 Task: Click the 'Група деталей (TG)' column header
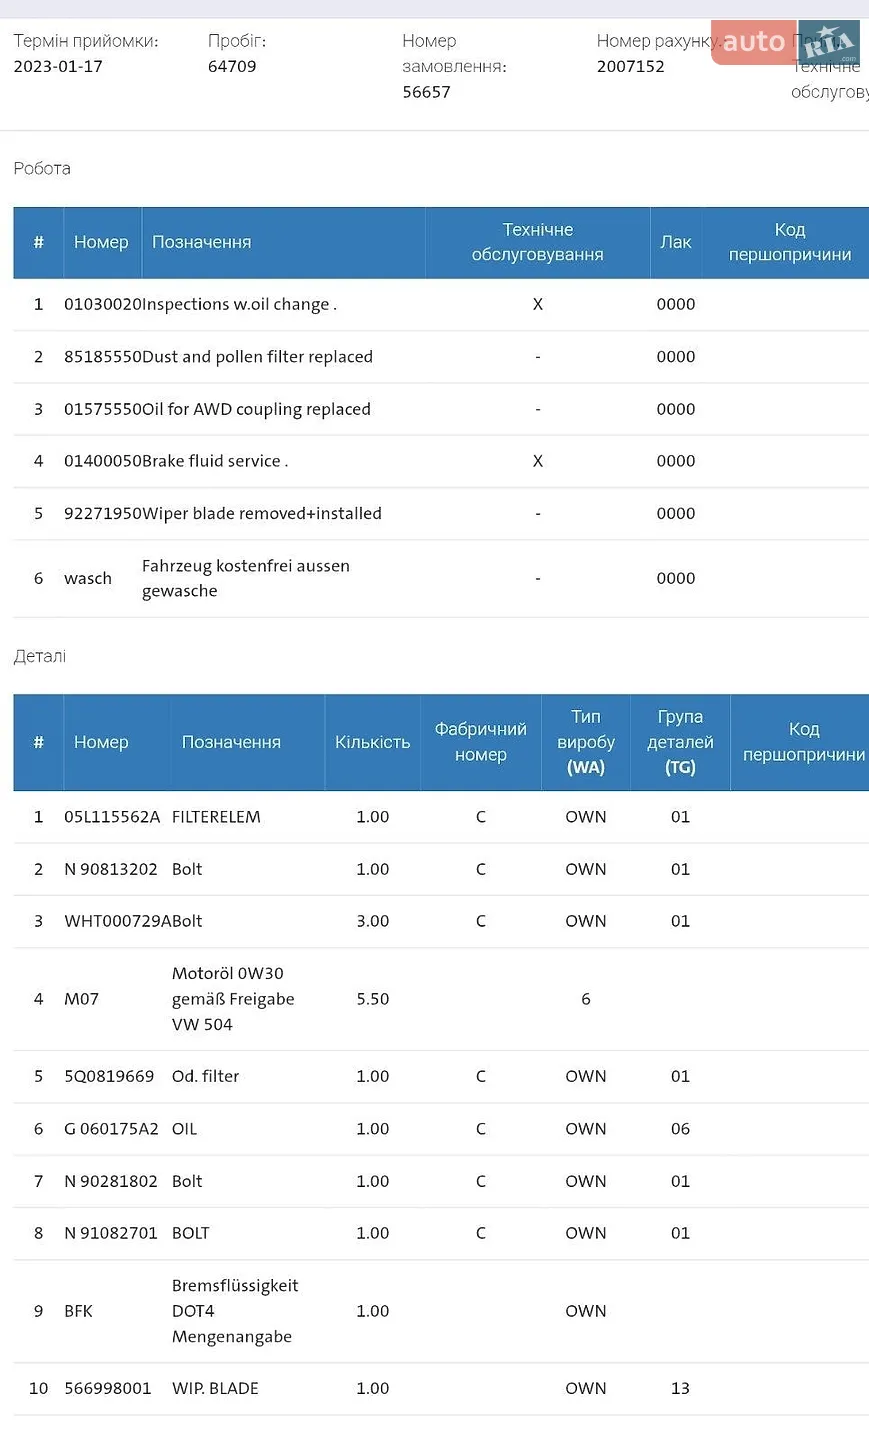(x=680, y=742)
